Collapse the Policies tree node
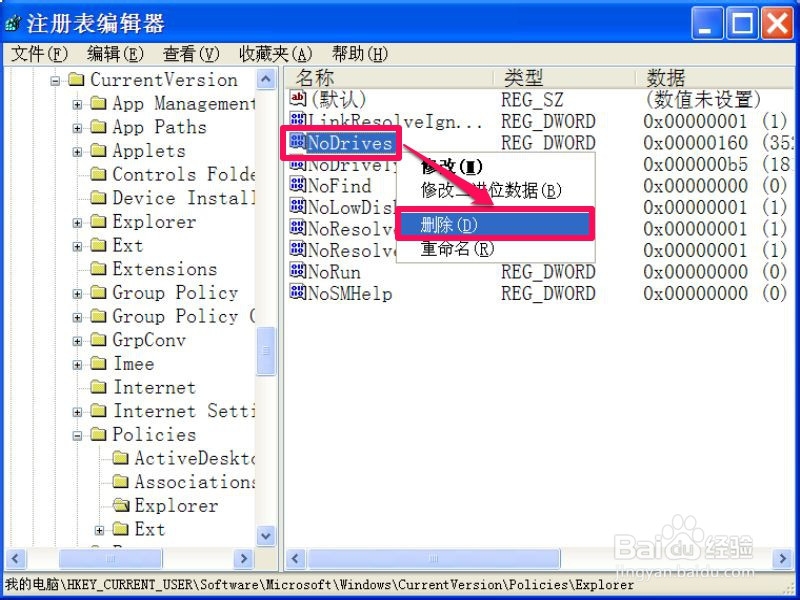Screen dimensions: 800x600 (77, 436)
